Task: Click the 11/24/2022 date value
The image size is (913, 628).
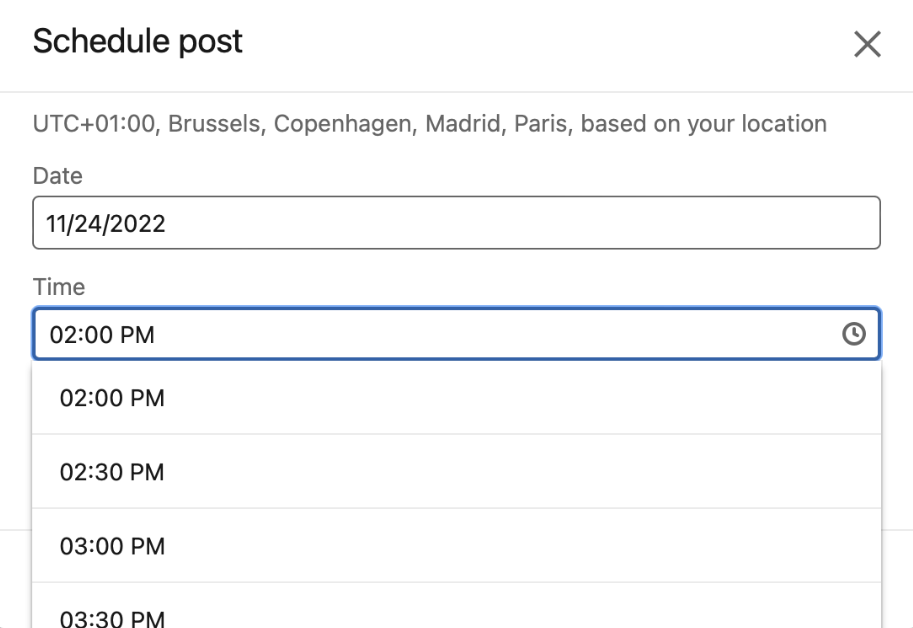Action: [x=106, y=223]
